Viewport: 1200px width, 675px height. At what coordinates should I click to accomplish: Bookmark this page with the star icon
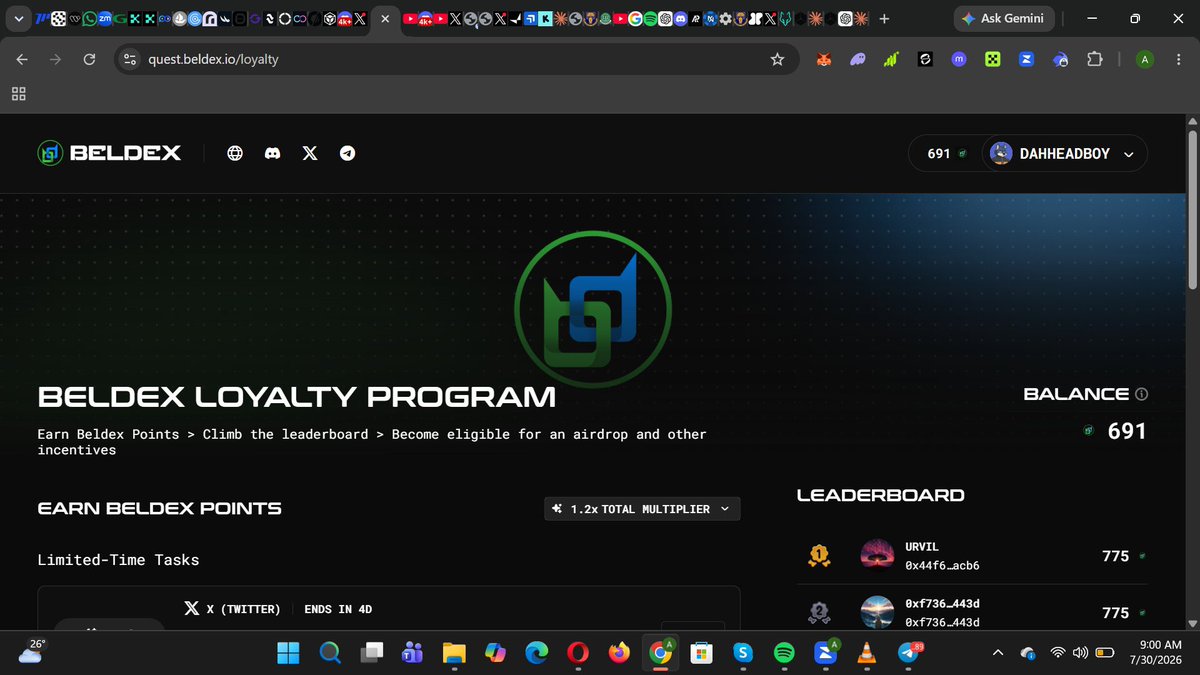(x=777, y=59)
